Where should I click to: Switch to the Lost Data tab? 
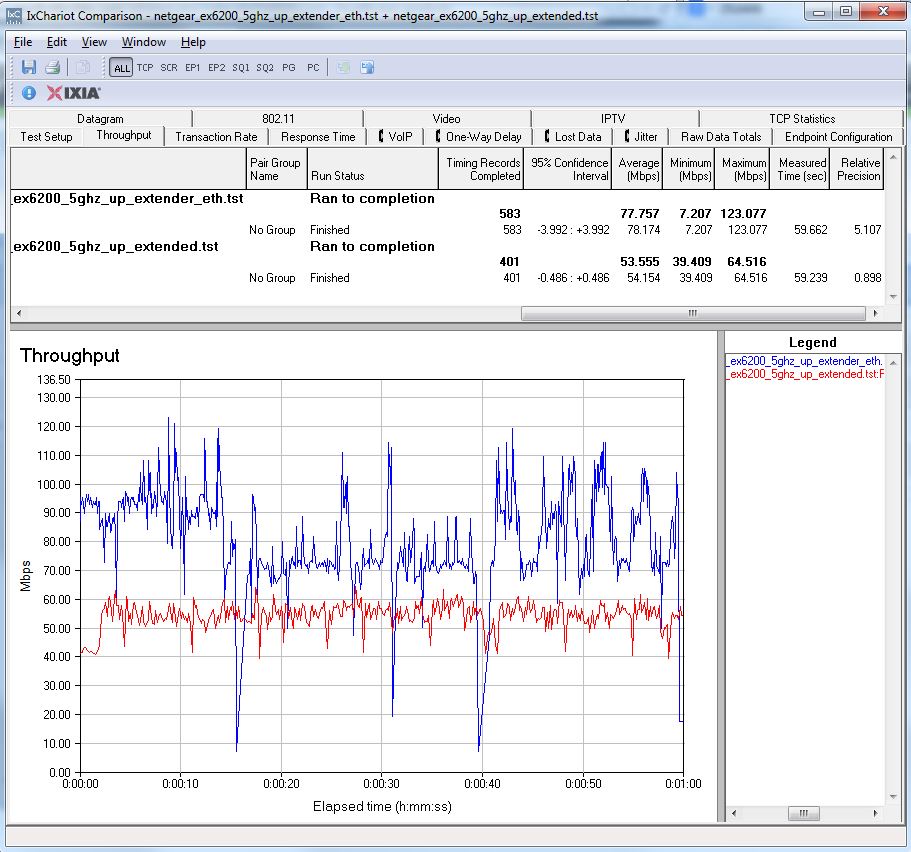572,137
